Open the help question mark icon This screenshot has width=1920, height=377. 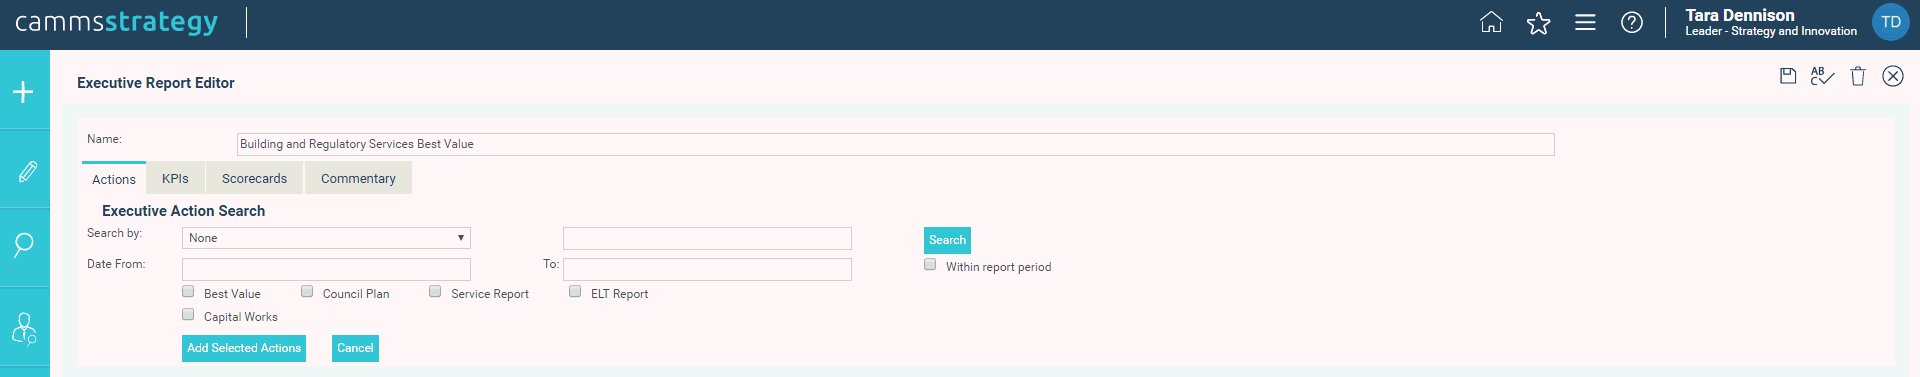click(1632, 22)
